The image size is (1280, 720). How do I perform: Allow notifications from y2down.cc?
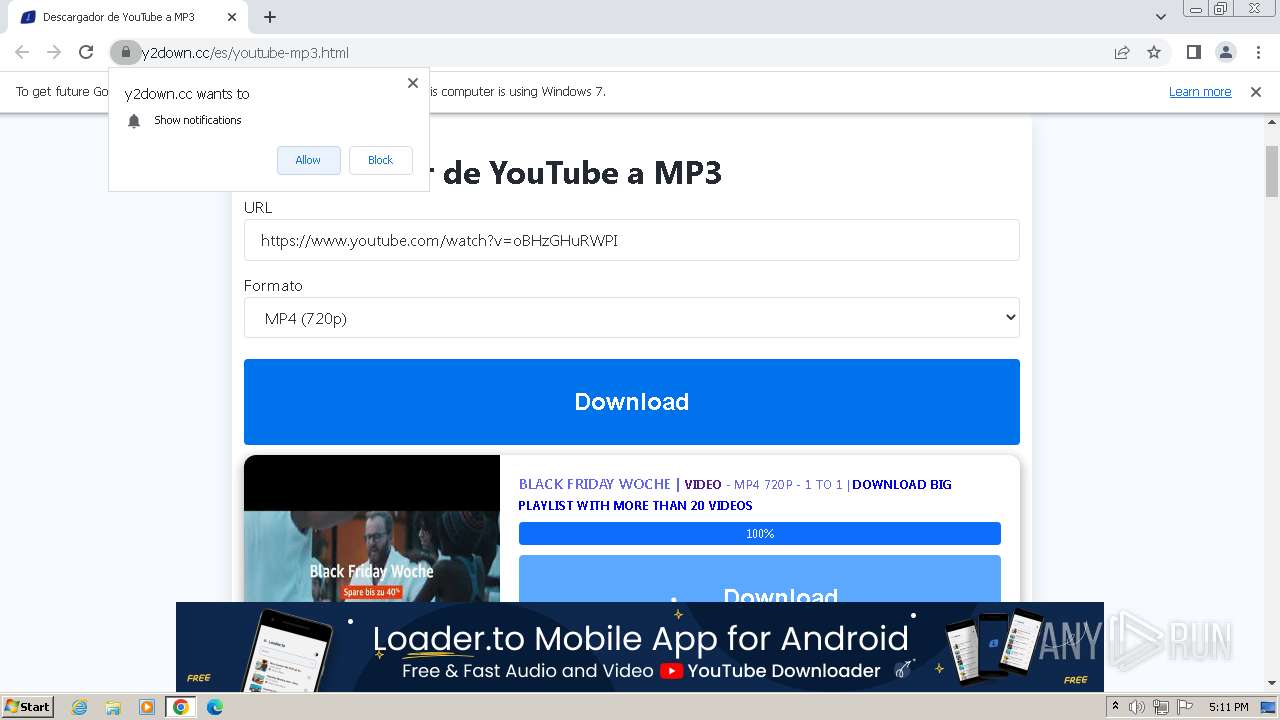click(308, 160)
